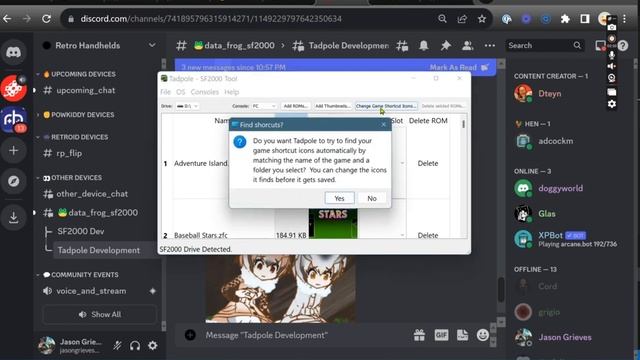Toggle member list icon

tap(467, 46)
